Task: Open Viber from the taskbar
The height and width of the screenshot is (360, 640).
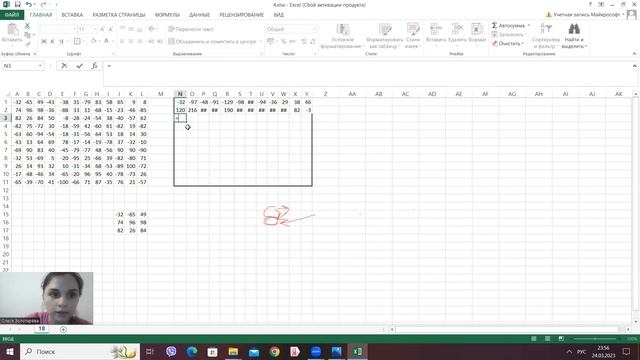Action: 171,351
